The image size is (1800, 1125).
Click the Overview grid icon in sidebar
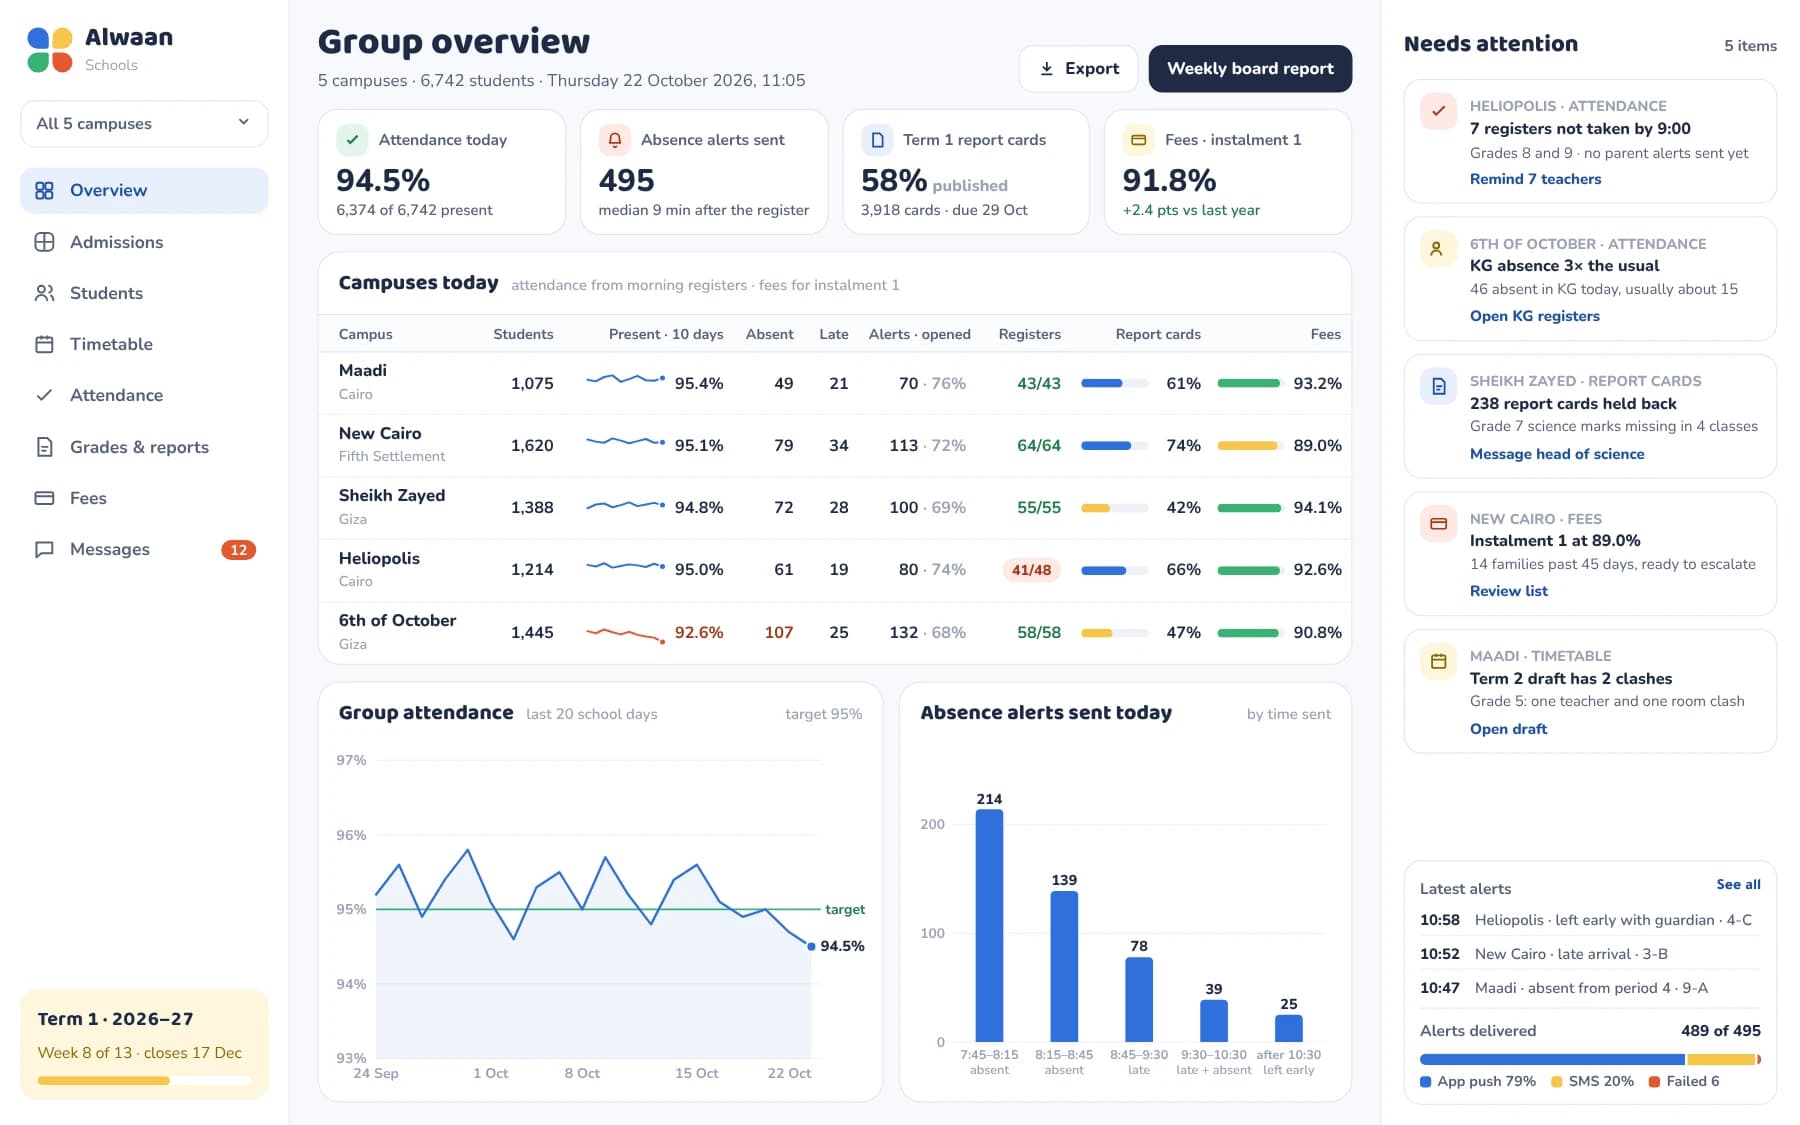click(44, 190)
